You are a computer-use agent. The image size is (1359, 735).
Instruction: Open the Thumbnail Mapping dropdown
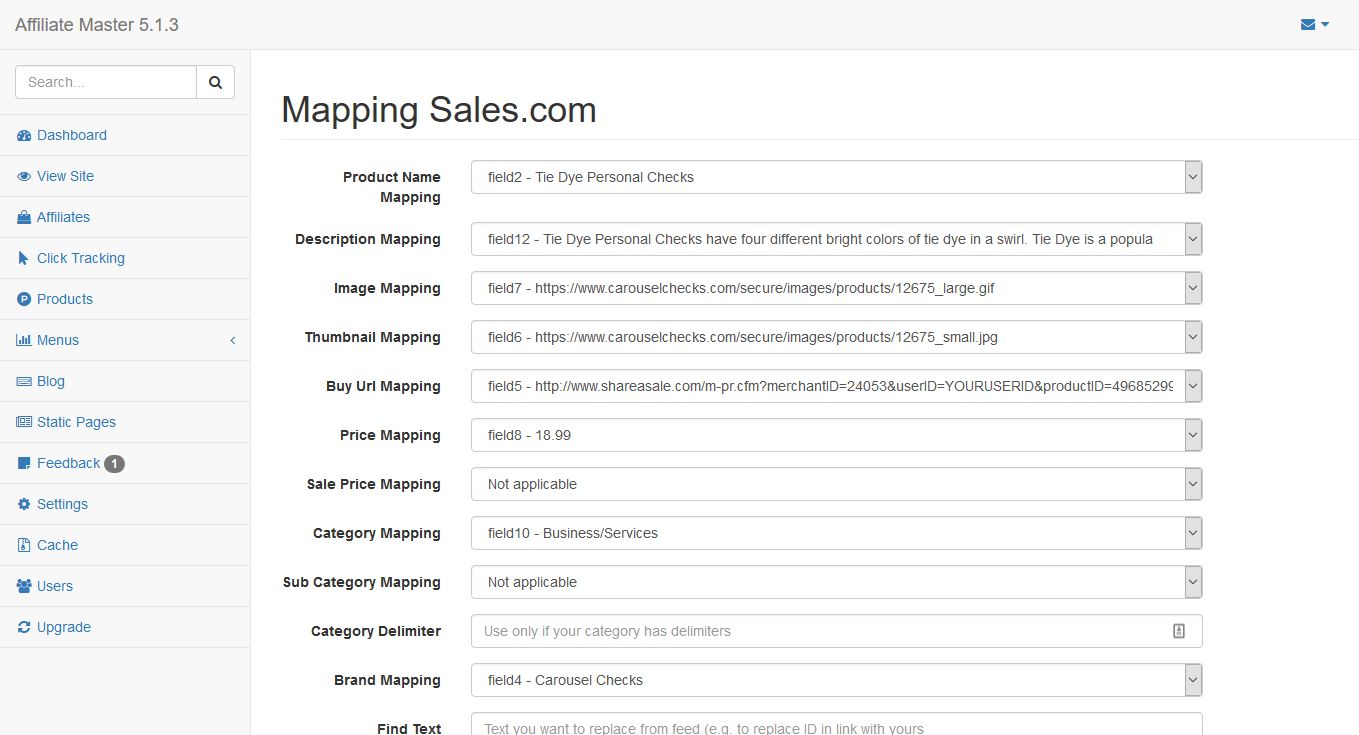click(x=837, y=337)
